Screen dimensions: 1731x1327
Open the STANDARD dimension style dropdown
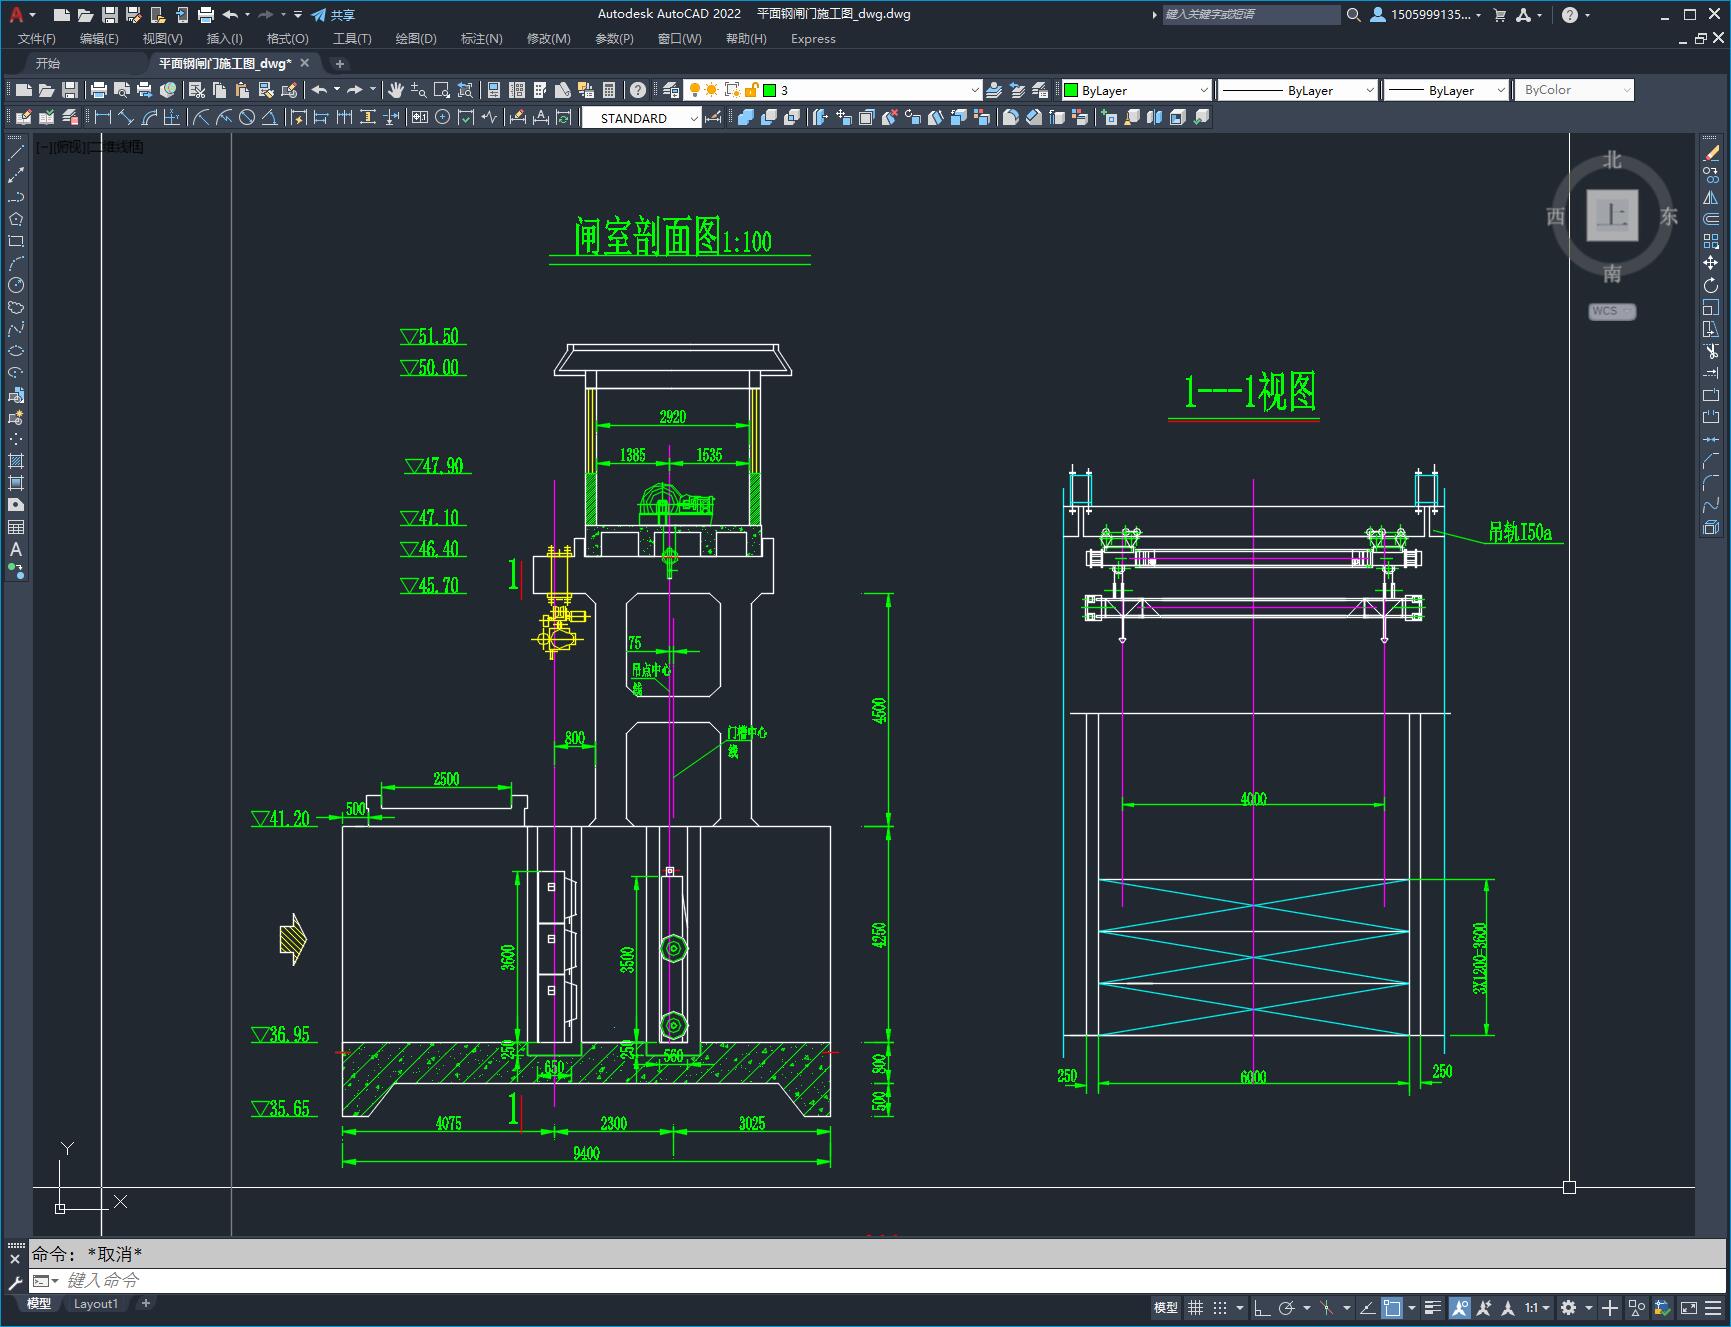(x=694, y=118)
